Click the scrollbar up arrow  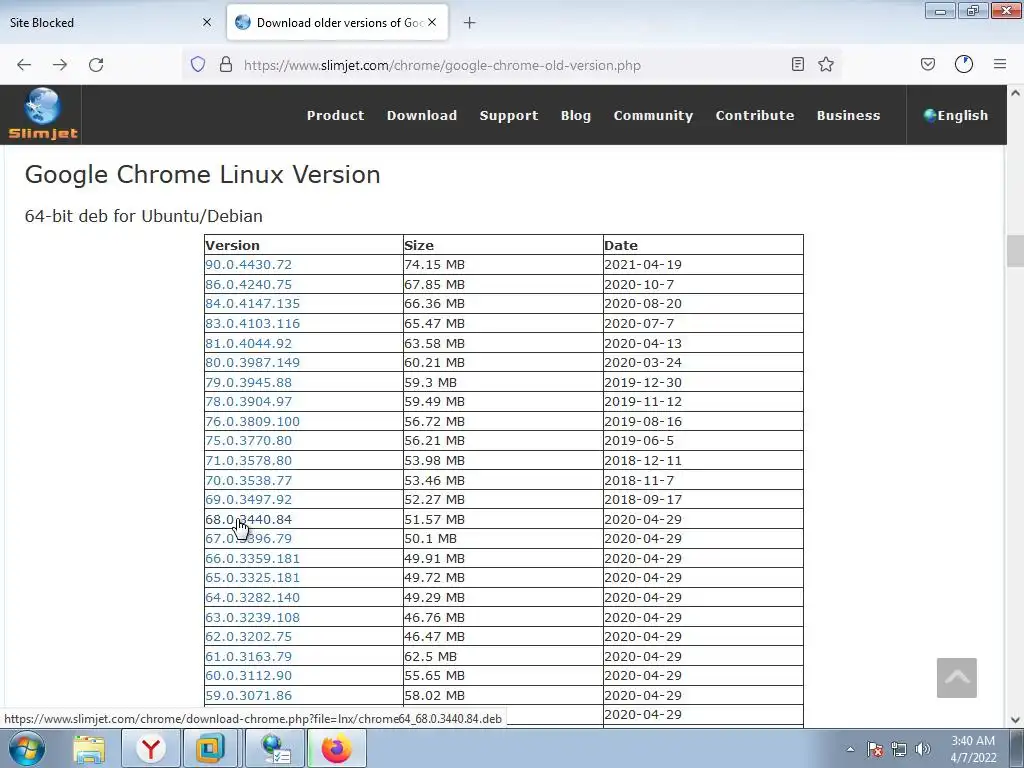click(1015, 93)
